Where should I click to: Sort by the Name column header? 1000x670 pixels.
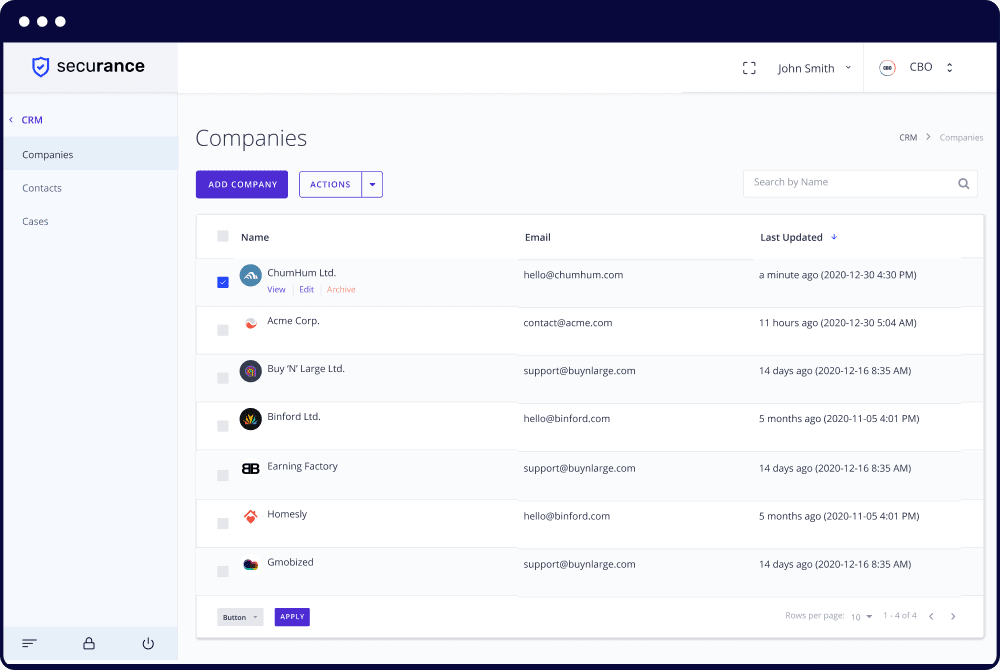coord(255,237)
